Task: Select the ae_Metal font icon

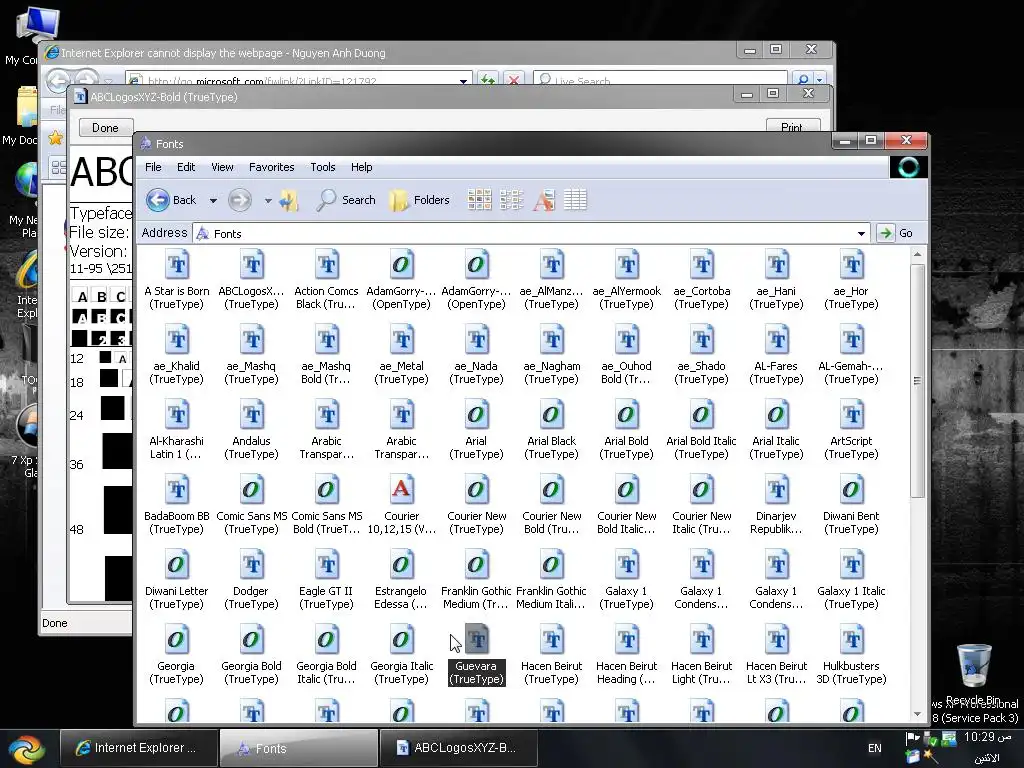Action: tap(402, 340)
